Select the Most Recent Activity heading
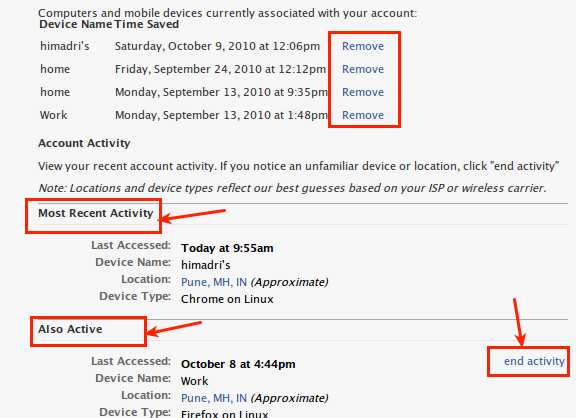576x418 pixels. 96,213
